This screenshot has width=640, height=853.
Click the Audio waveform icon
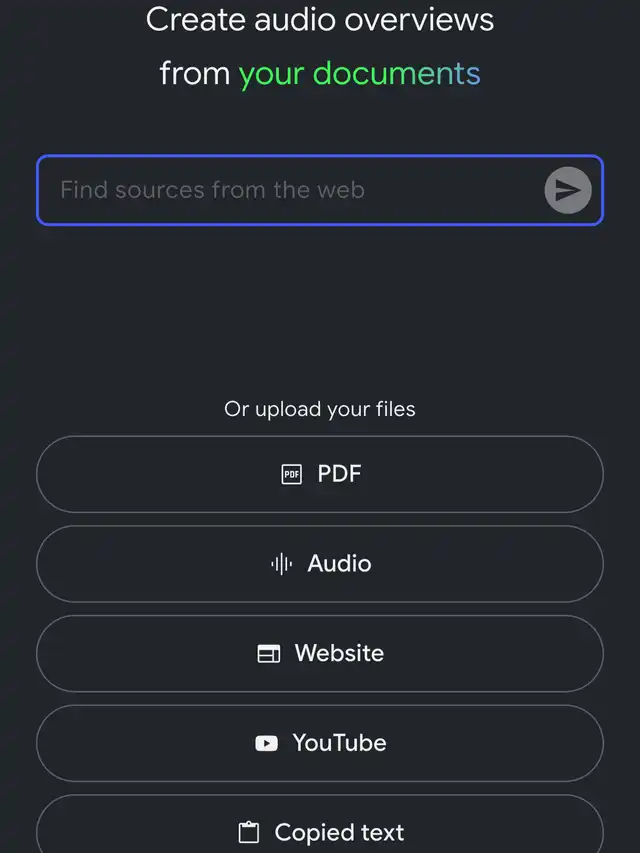(282, 564)
